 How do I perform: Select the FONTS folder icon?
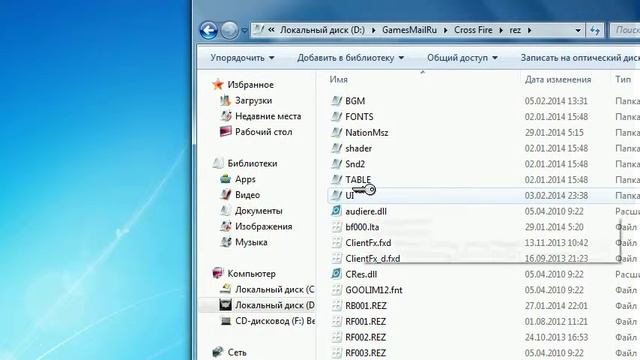pyautogui.click(x=336, y=117)
